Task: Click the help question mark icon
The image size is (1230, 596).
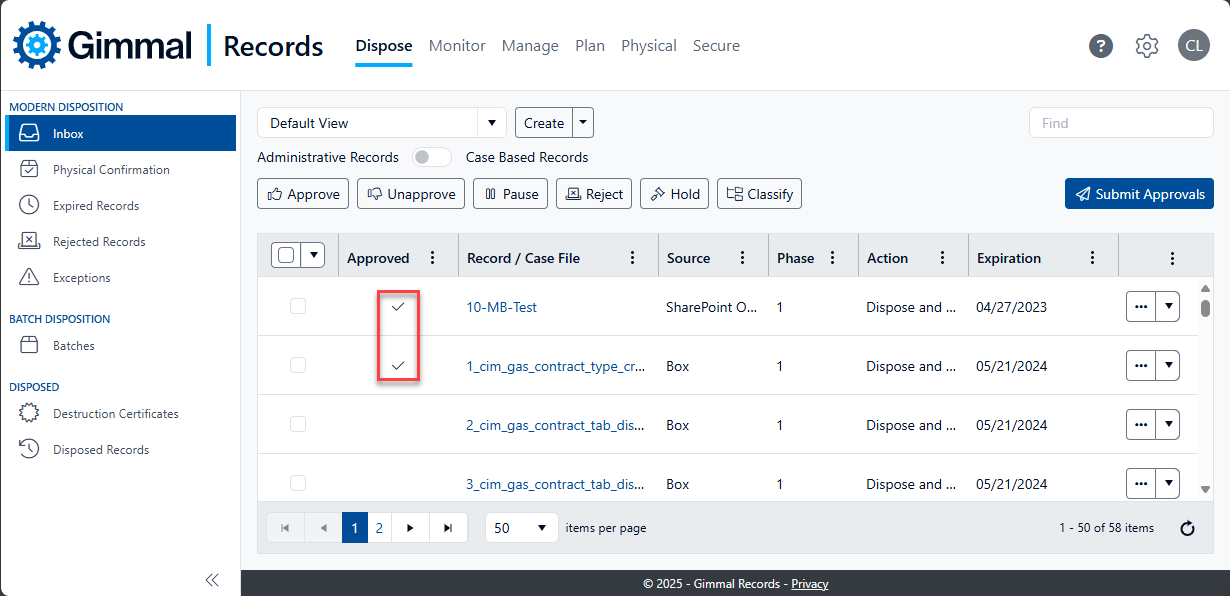Action: (1101, 46)
